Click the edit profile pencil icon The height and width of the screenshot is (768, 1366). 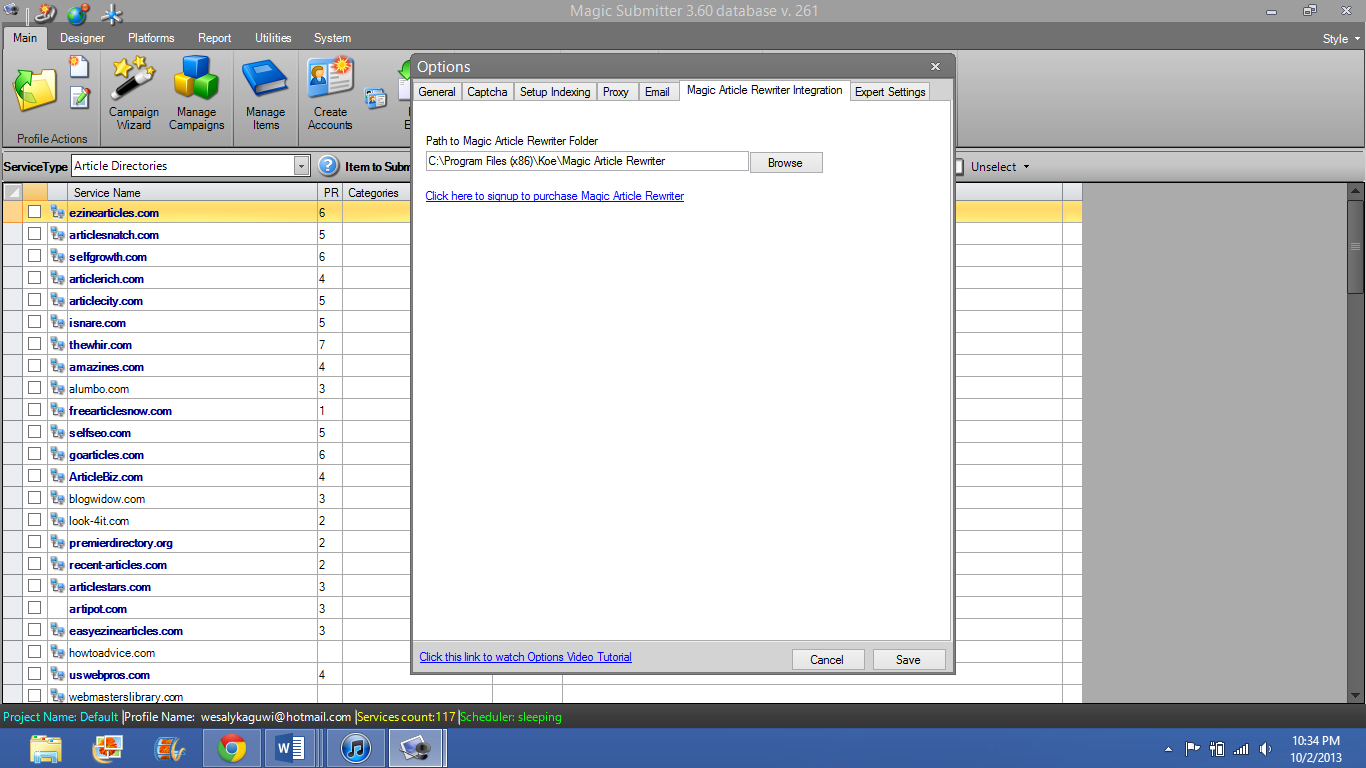point(79,97)
